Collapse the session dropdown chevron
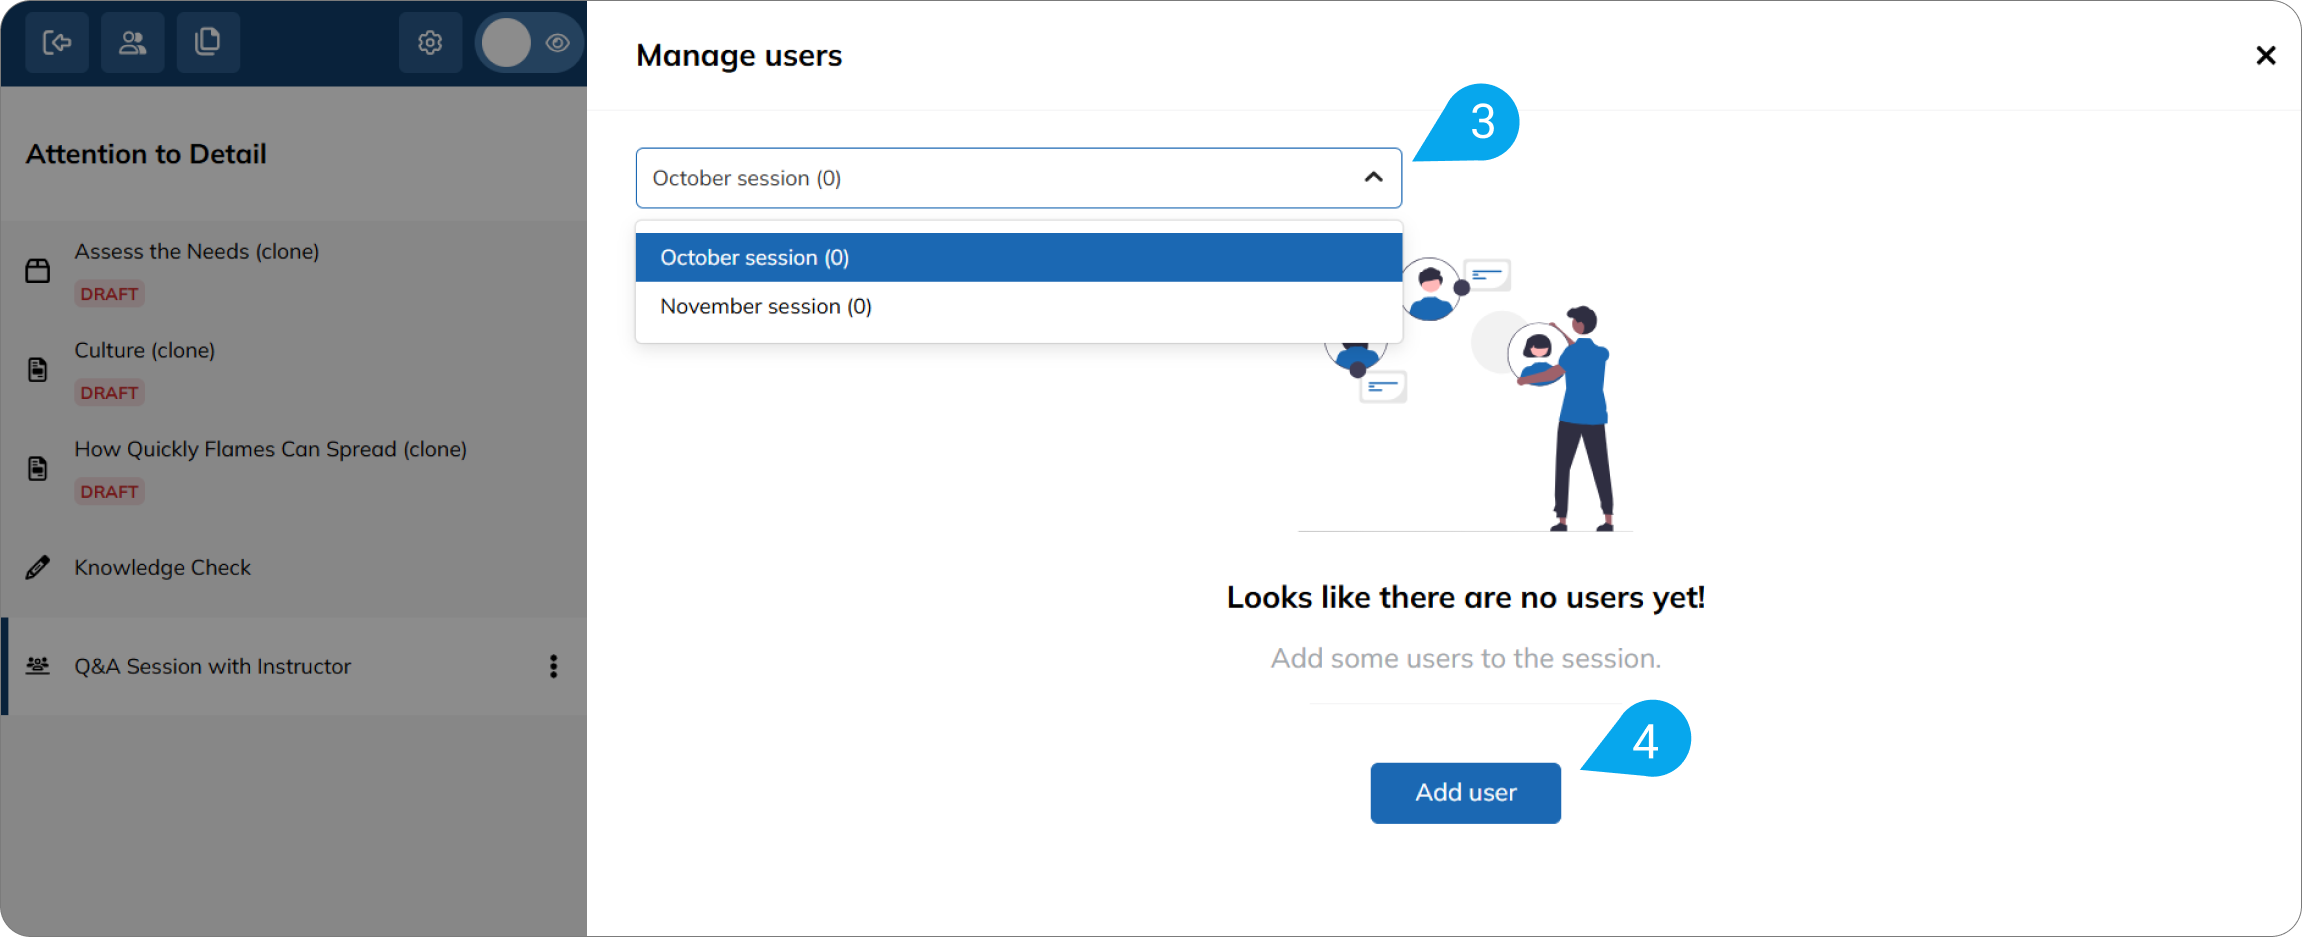This screenshot has width=2302, height=937. (1373, 177)
